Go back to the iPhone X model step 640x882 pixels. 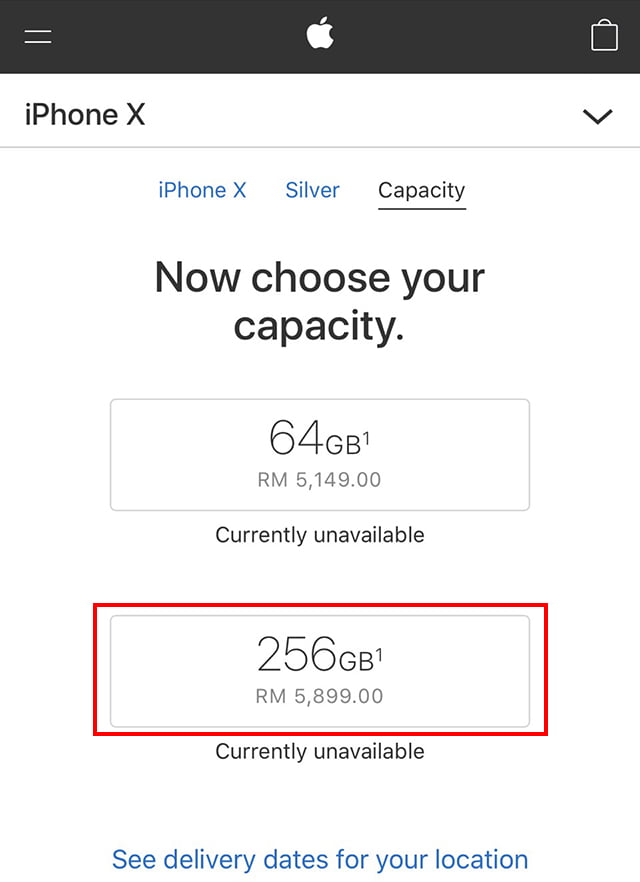click(x=202, y=190)
